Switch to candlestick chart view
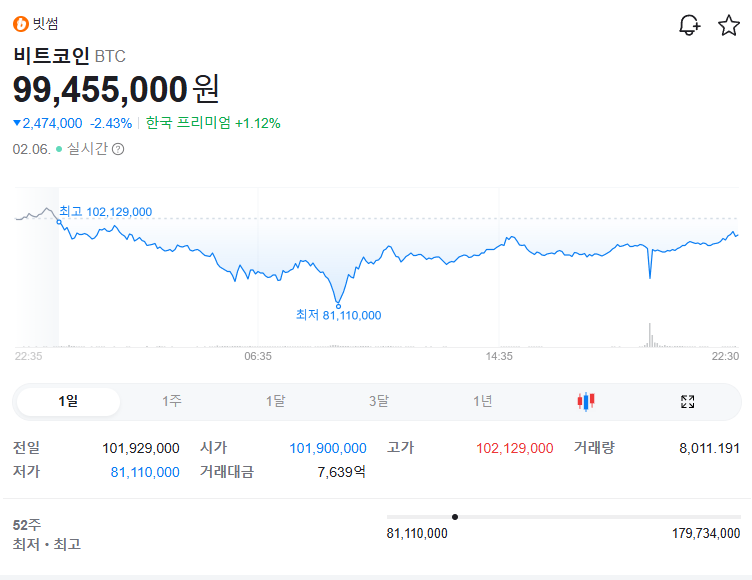The width and height of the screenshot is (752, 580). click(586, 401)
